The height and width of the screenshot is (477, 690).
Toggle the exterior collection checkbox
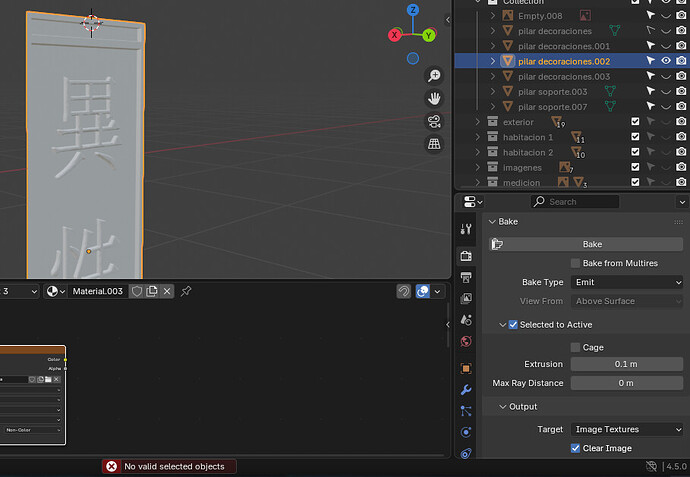tap(635, 121)
